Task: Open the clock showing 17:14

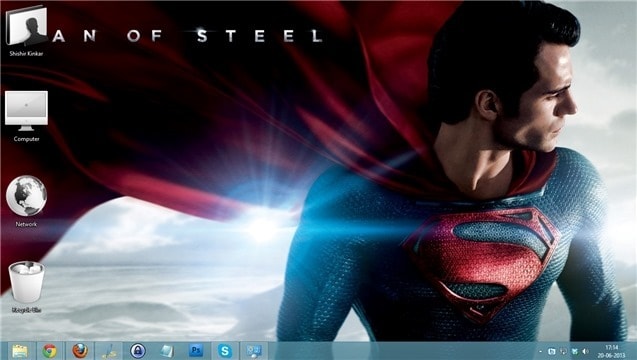Action: click(611, 348)
